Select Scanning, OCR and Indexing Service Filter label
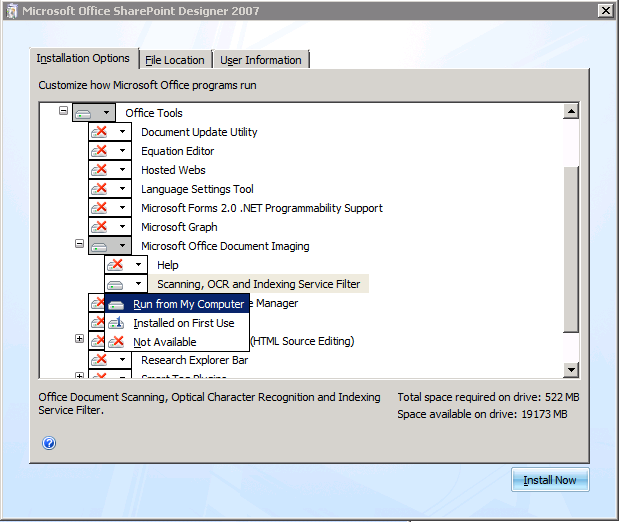The image size is (620, 522). click(259, 284)
